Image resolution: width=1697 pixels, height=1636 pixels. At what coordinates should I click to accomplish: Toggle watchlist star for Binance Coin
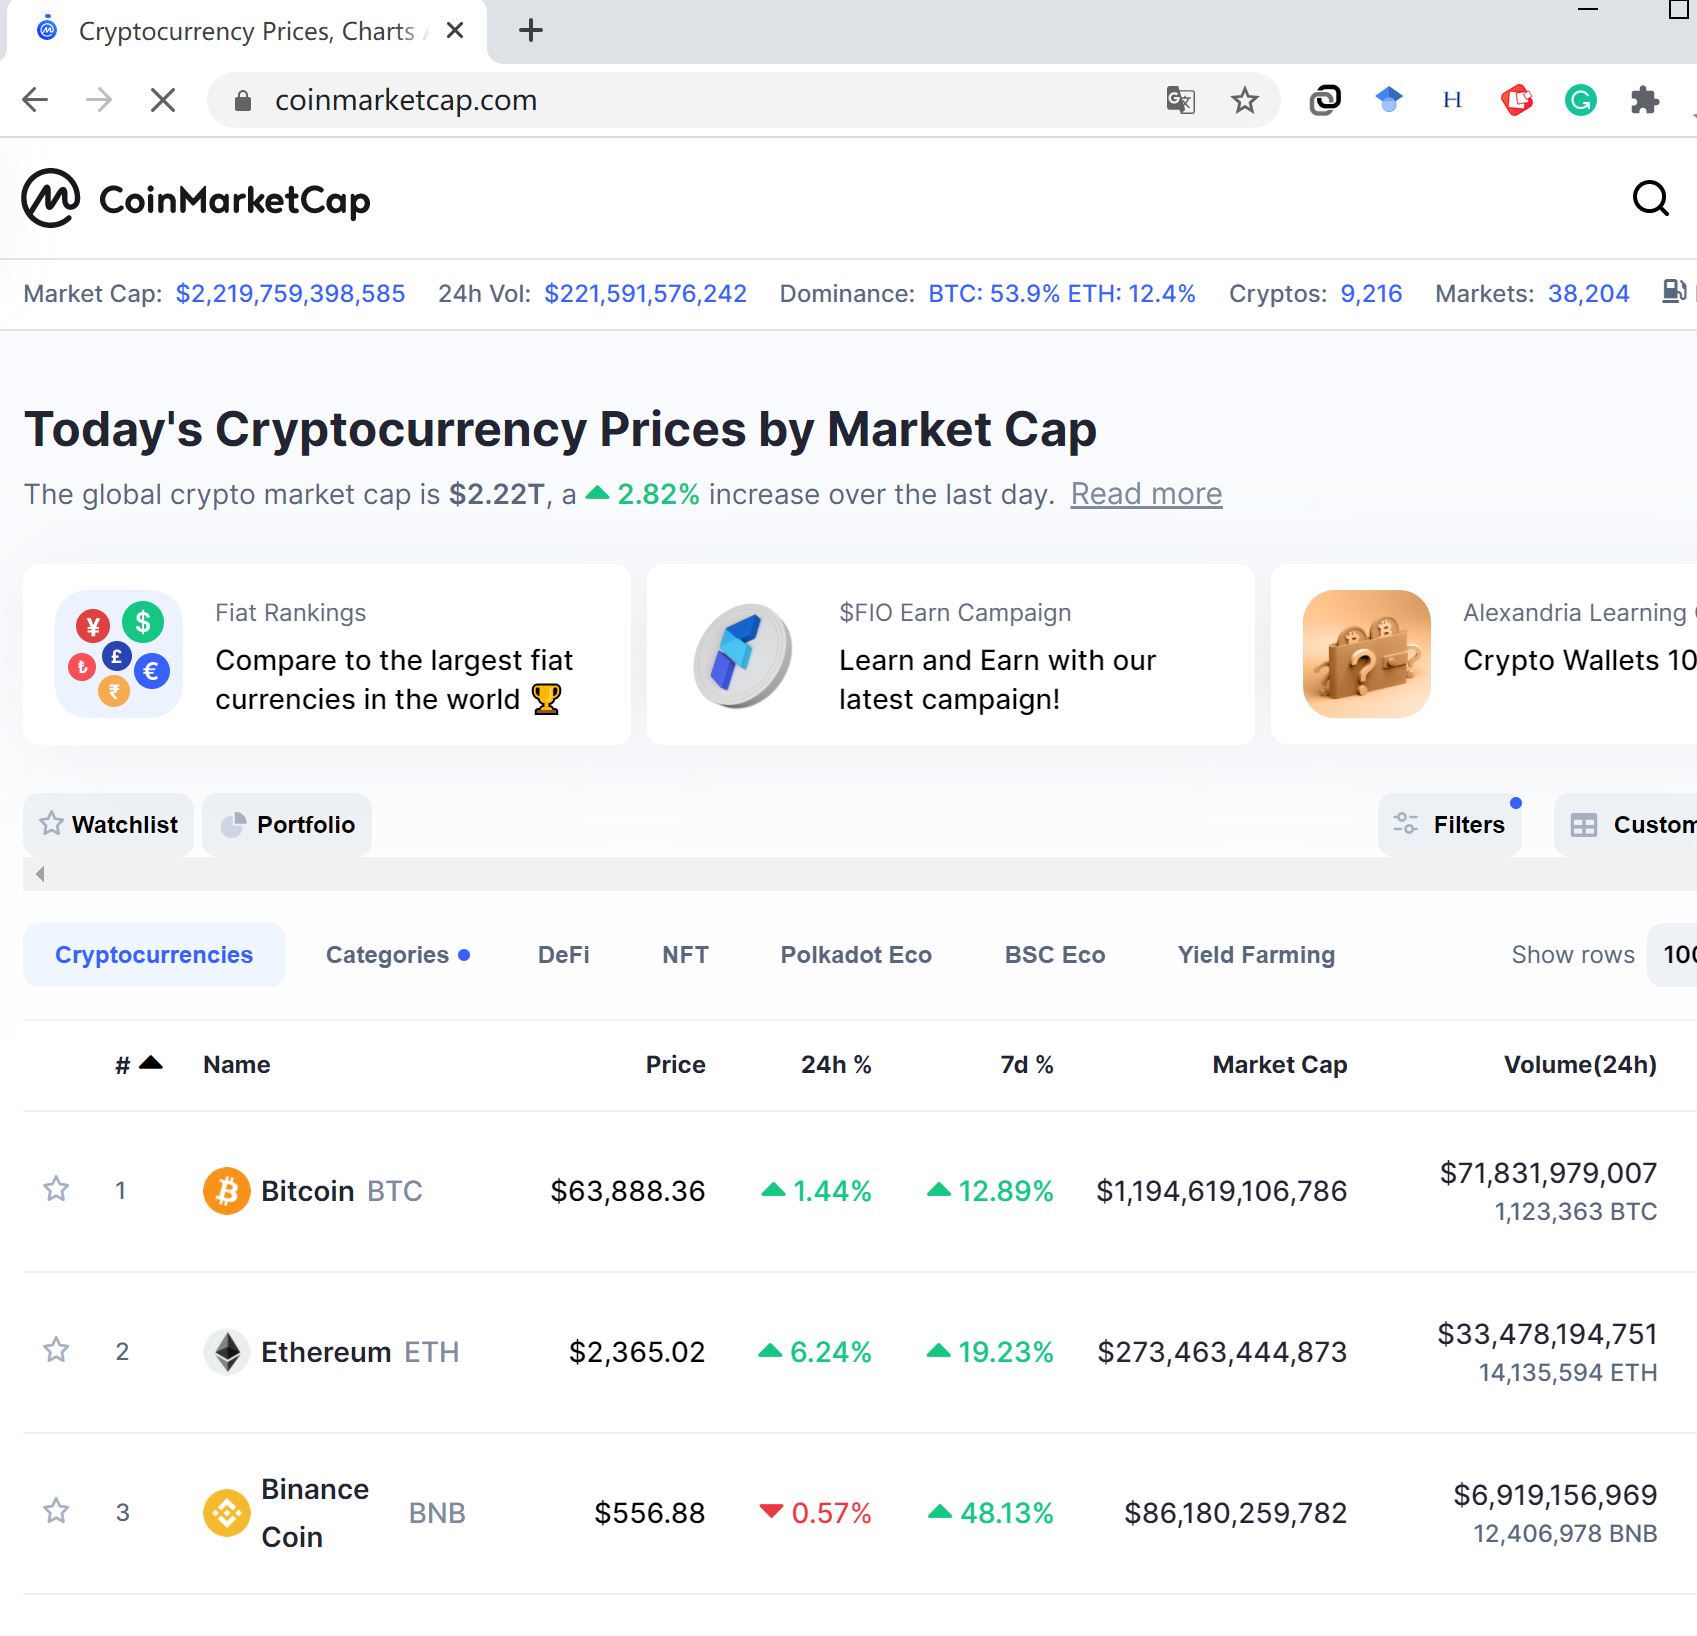click(x=56, y=1511)
